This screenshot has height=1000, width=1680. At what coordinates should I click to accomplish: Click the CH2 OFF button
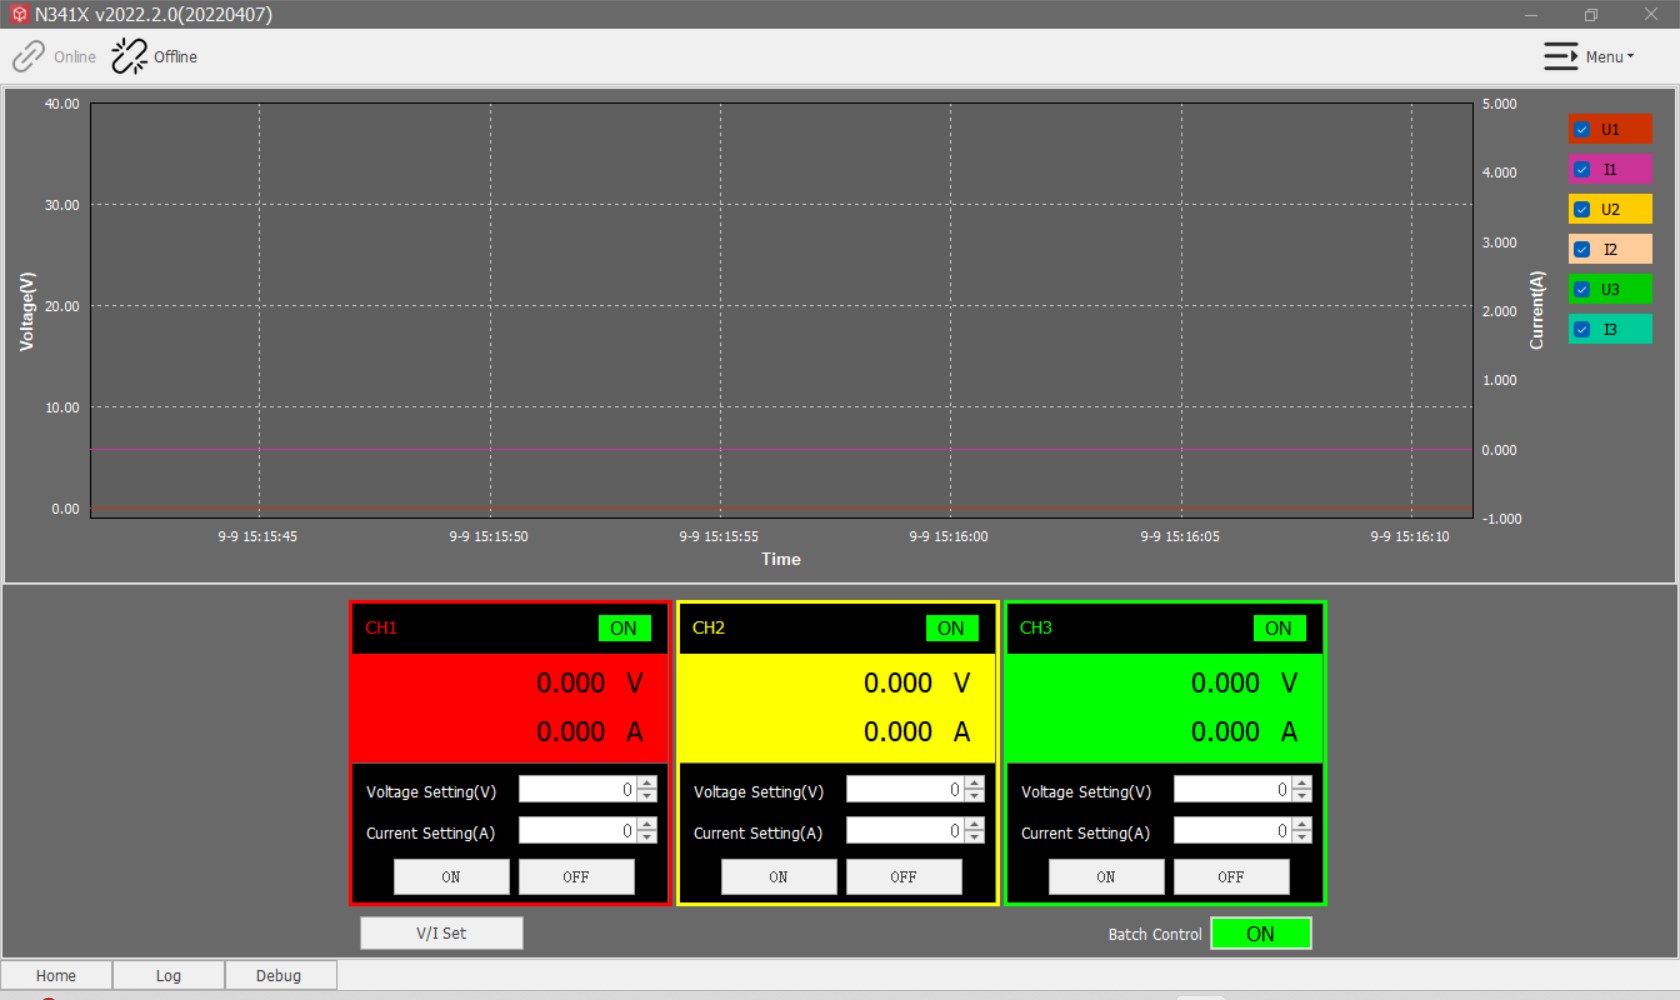904,877
